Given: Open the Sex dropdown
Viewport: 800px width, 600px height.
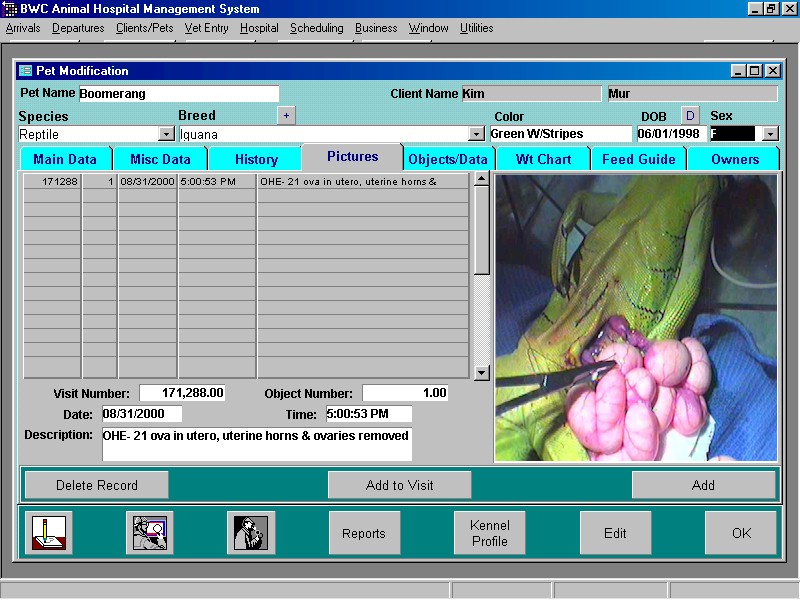Looking at the screenshot, I should click(x=769, y=133).
